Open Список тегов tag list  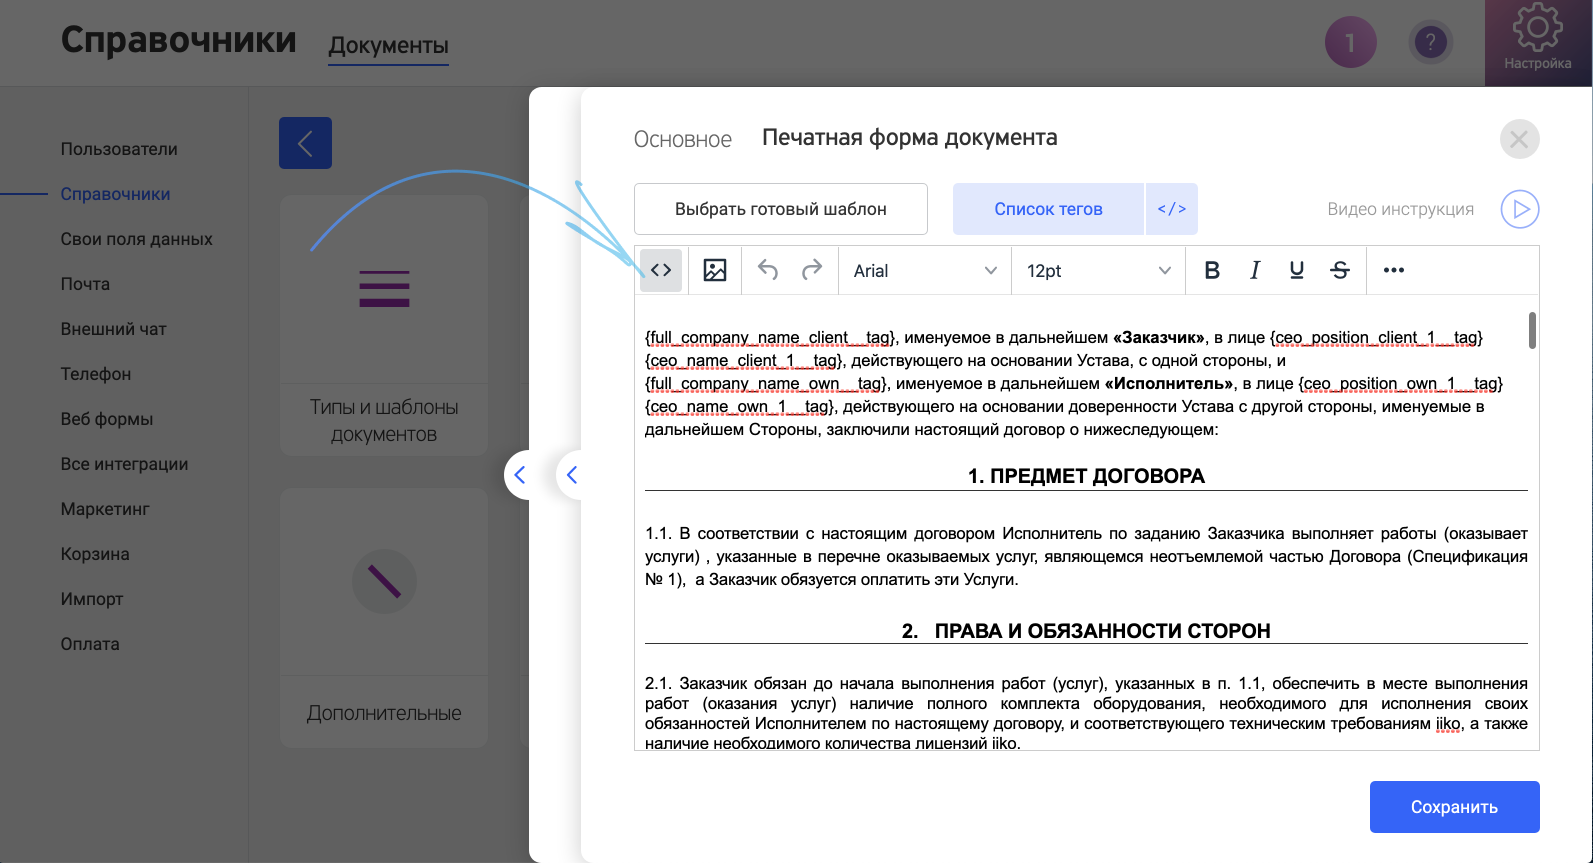pos(1048,209)
